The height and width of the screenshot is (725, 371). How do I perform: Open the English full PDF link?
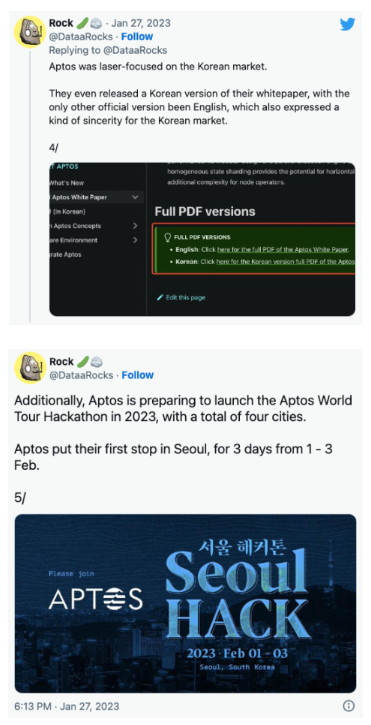[x=282, y=250]
